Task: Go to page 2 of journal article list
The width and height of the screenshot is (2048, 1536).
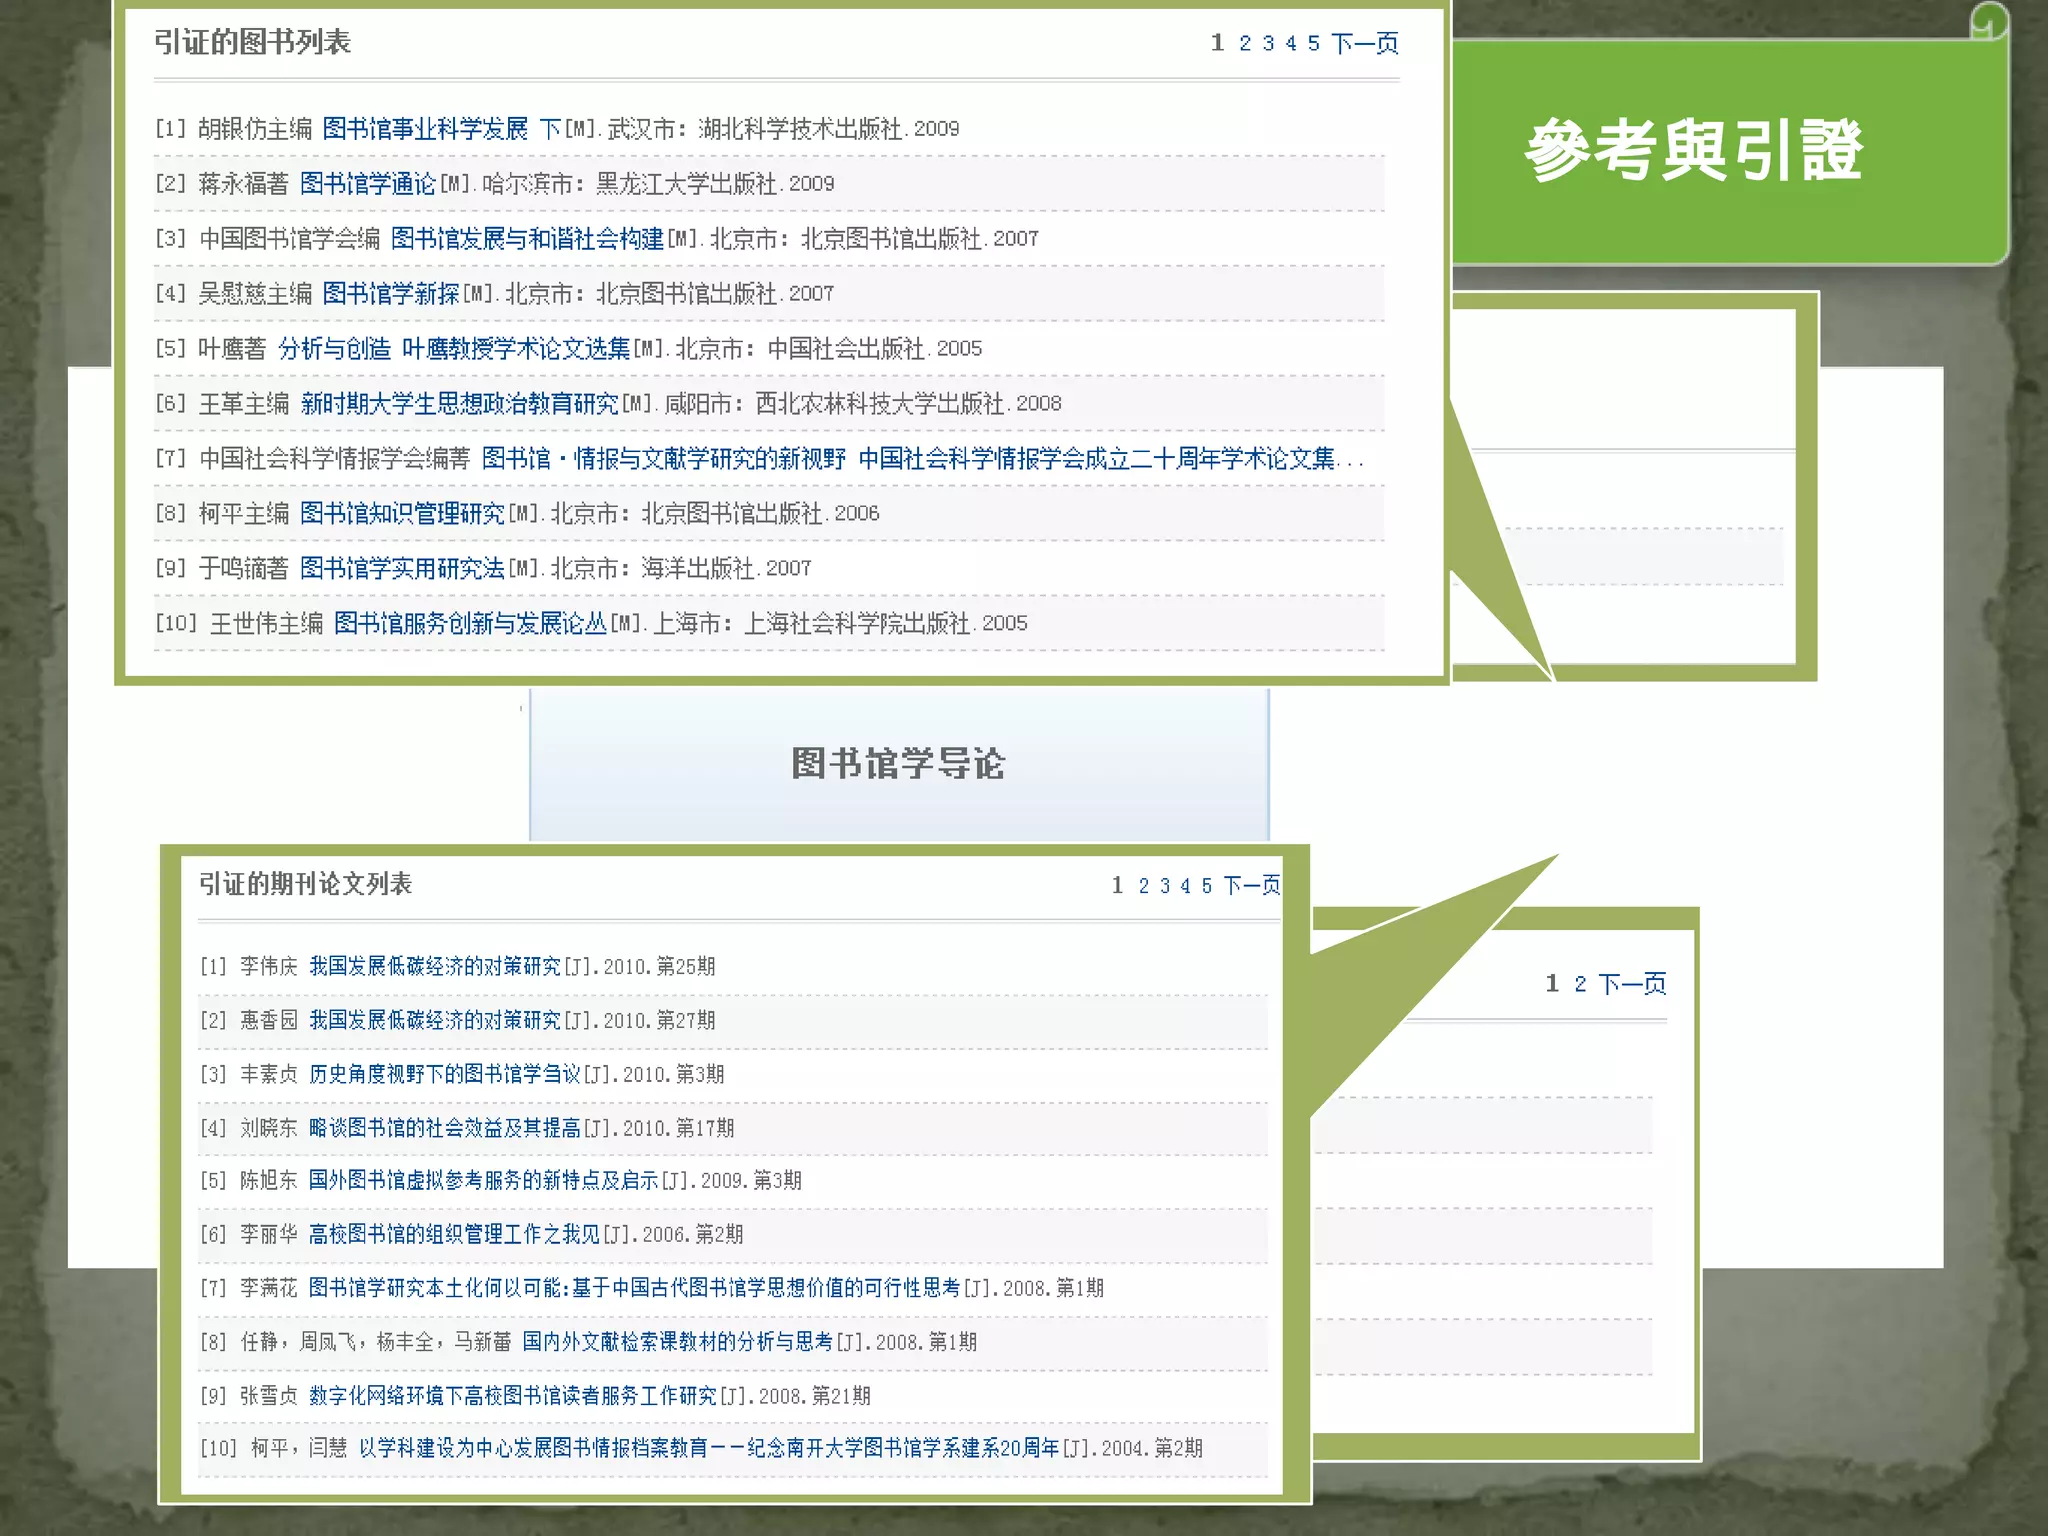Action: [x=1144, y=886]
